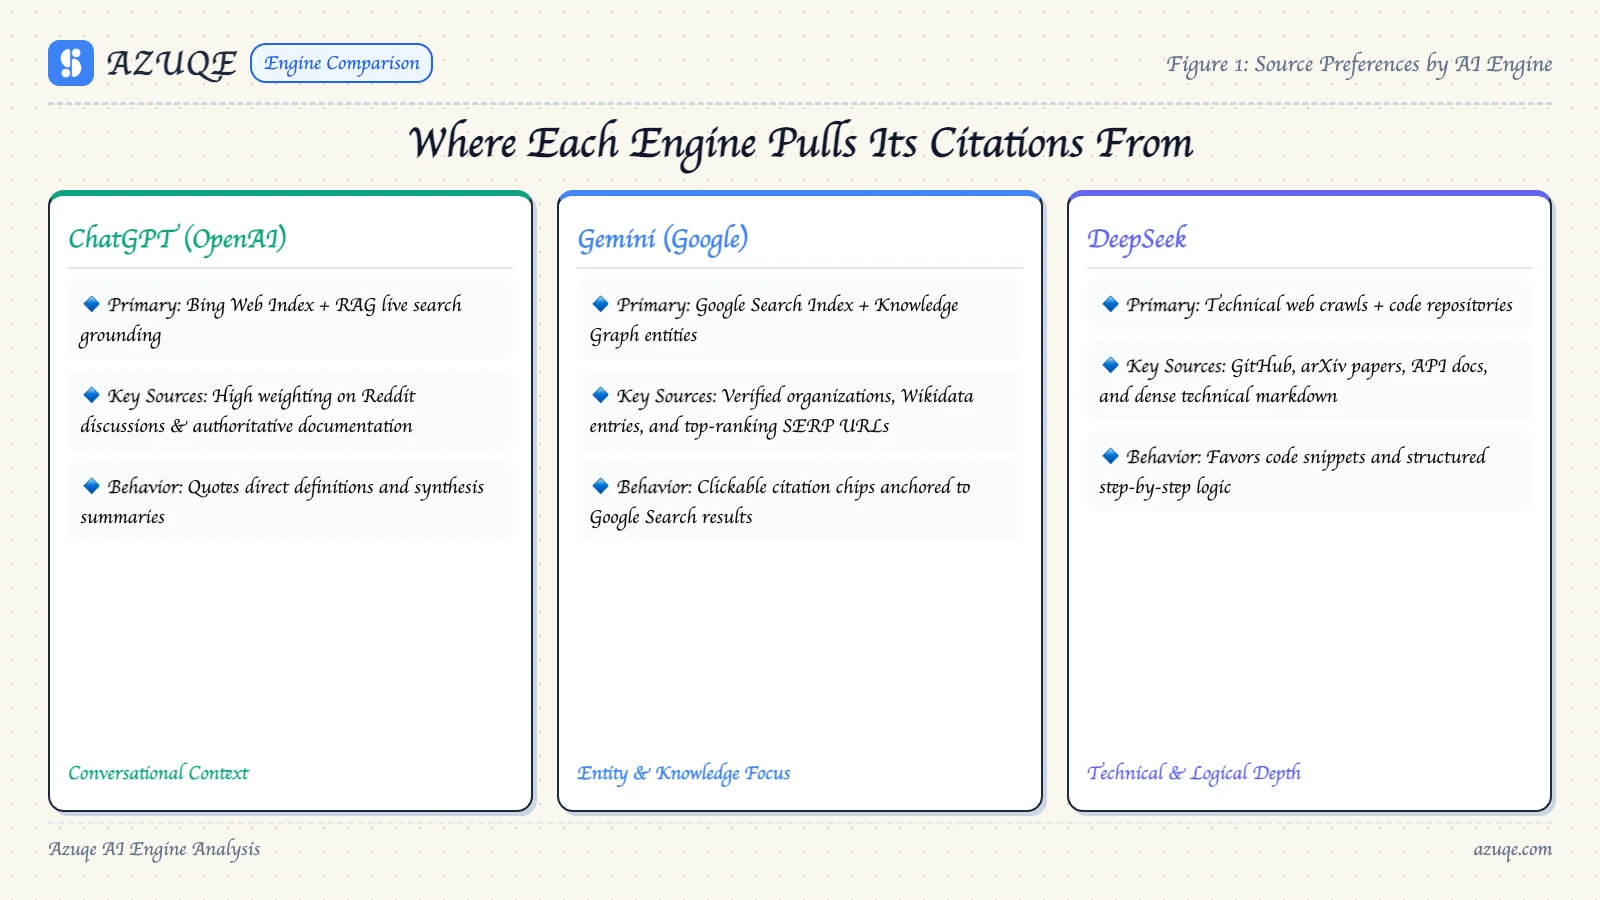Select the ChatGPT (OpenAI) card heading
This screenshot has height=900, width=1600.
pos(177,238)
